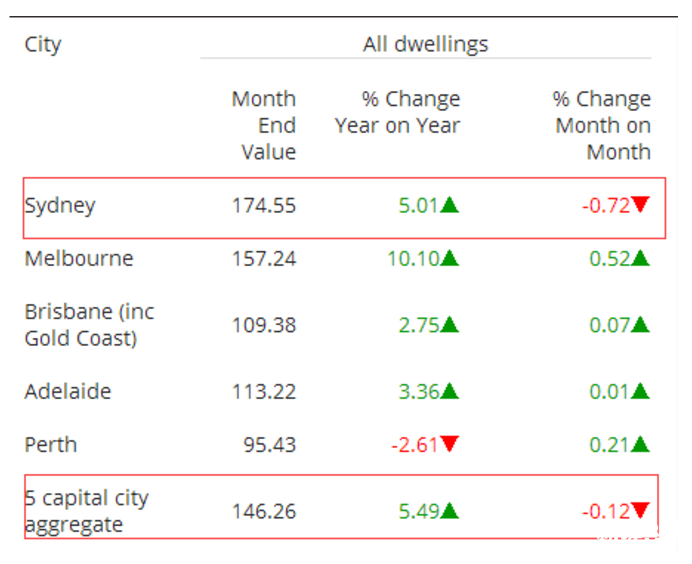Click the Perth month end value 95.43

pos(270,445)
